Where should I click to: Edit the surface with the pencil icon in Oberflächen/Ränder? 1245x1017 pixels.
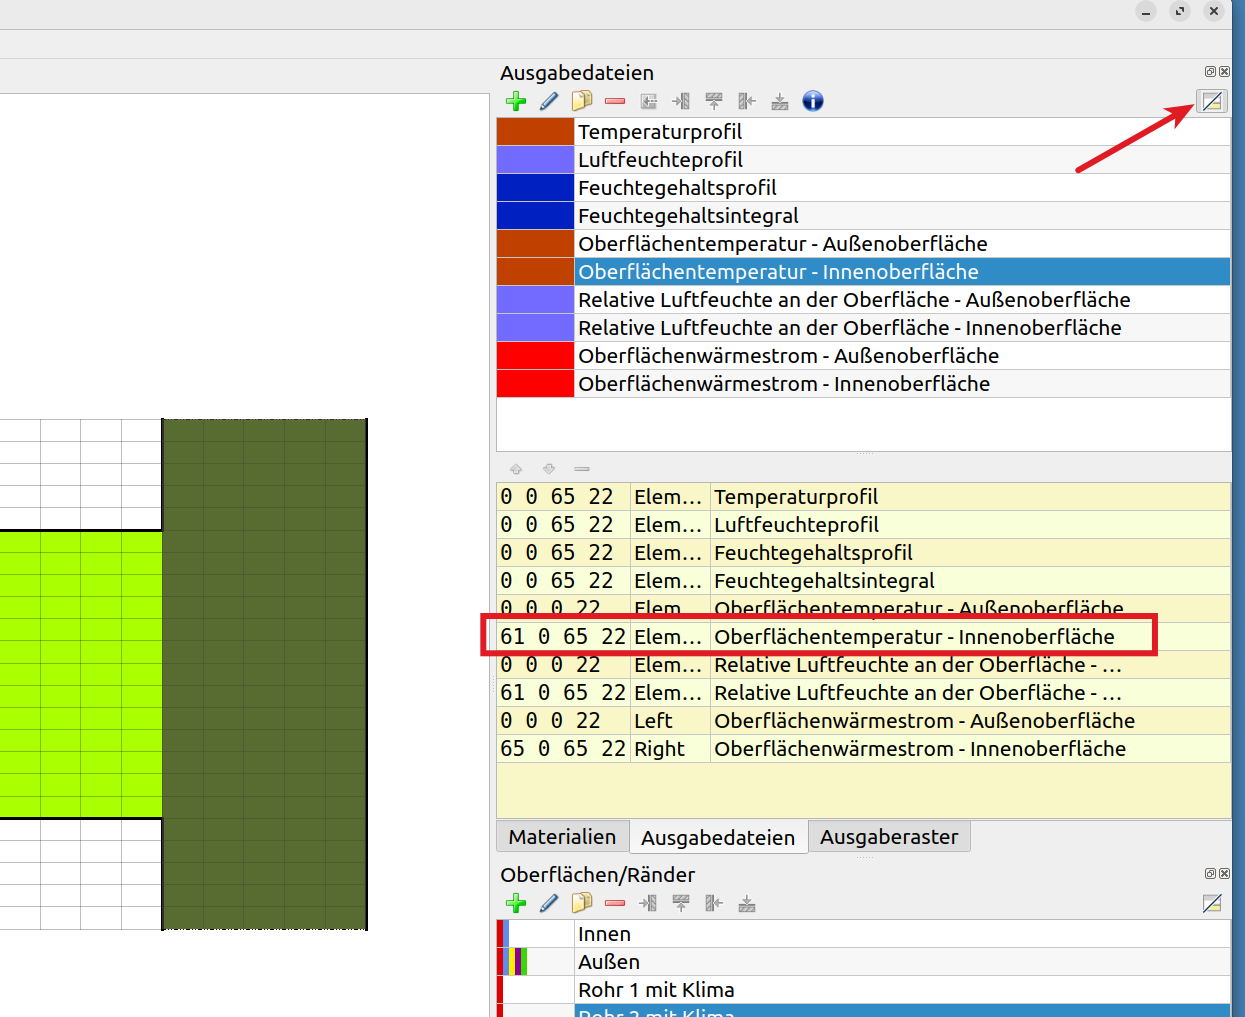549,904
